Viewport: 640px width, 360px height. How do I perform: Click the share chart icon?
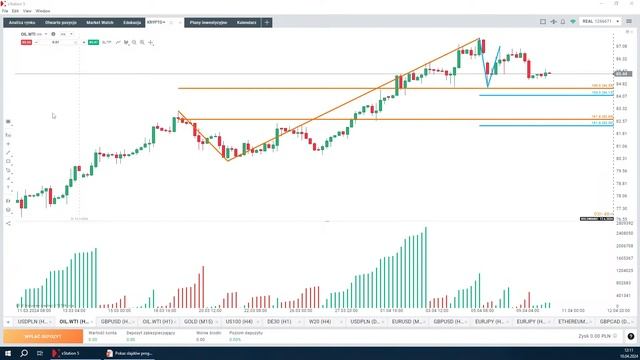(8, 223)
